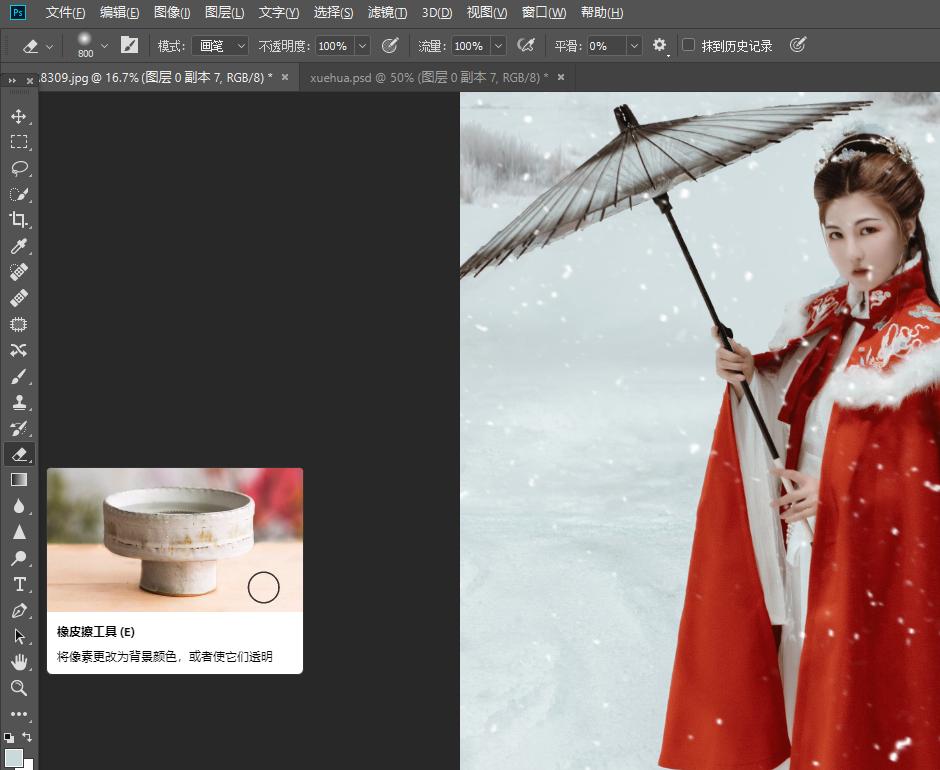Open the 模式 dropdown showing 画笔
The width and height of the screenshot is (940, 770).
coord(220,46)
